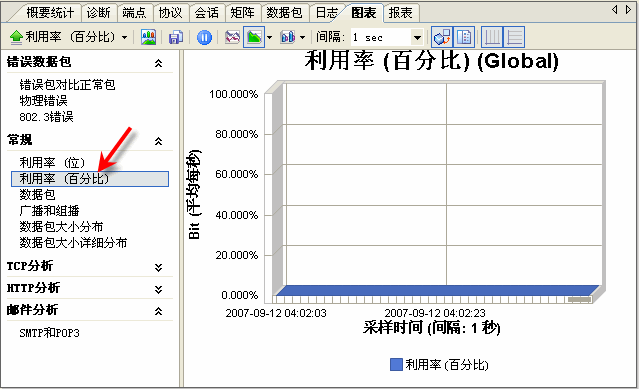Open the 物理错误 chart
This screenshot has height=389, width=639.
click(43, 101)
